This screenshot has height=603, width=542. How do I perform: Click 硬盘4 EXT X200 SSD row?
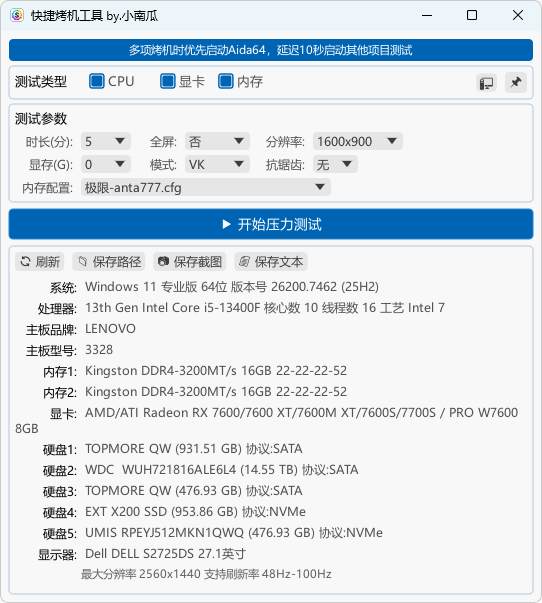click(174, 512)
